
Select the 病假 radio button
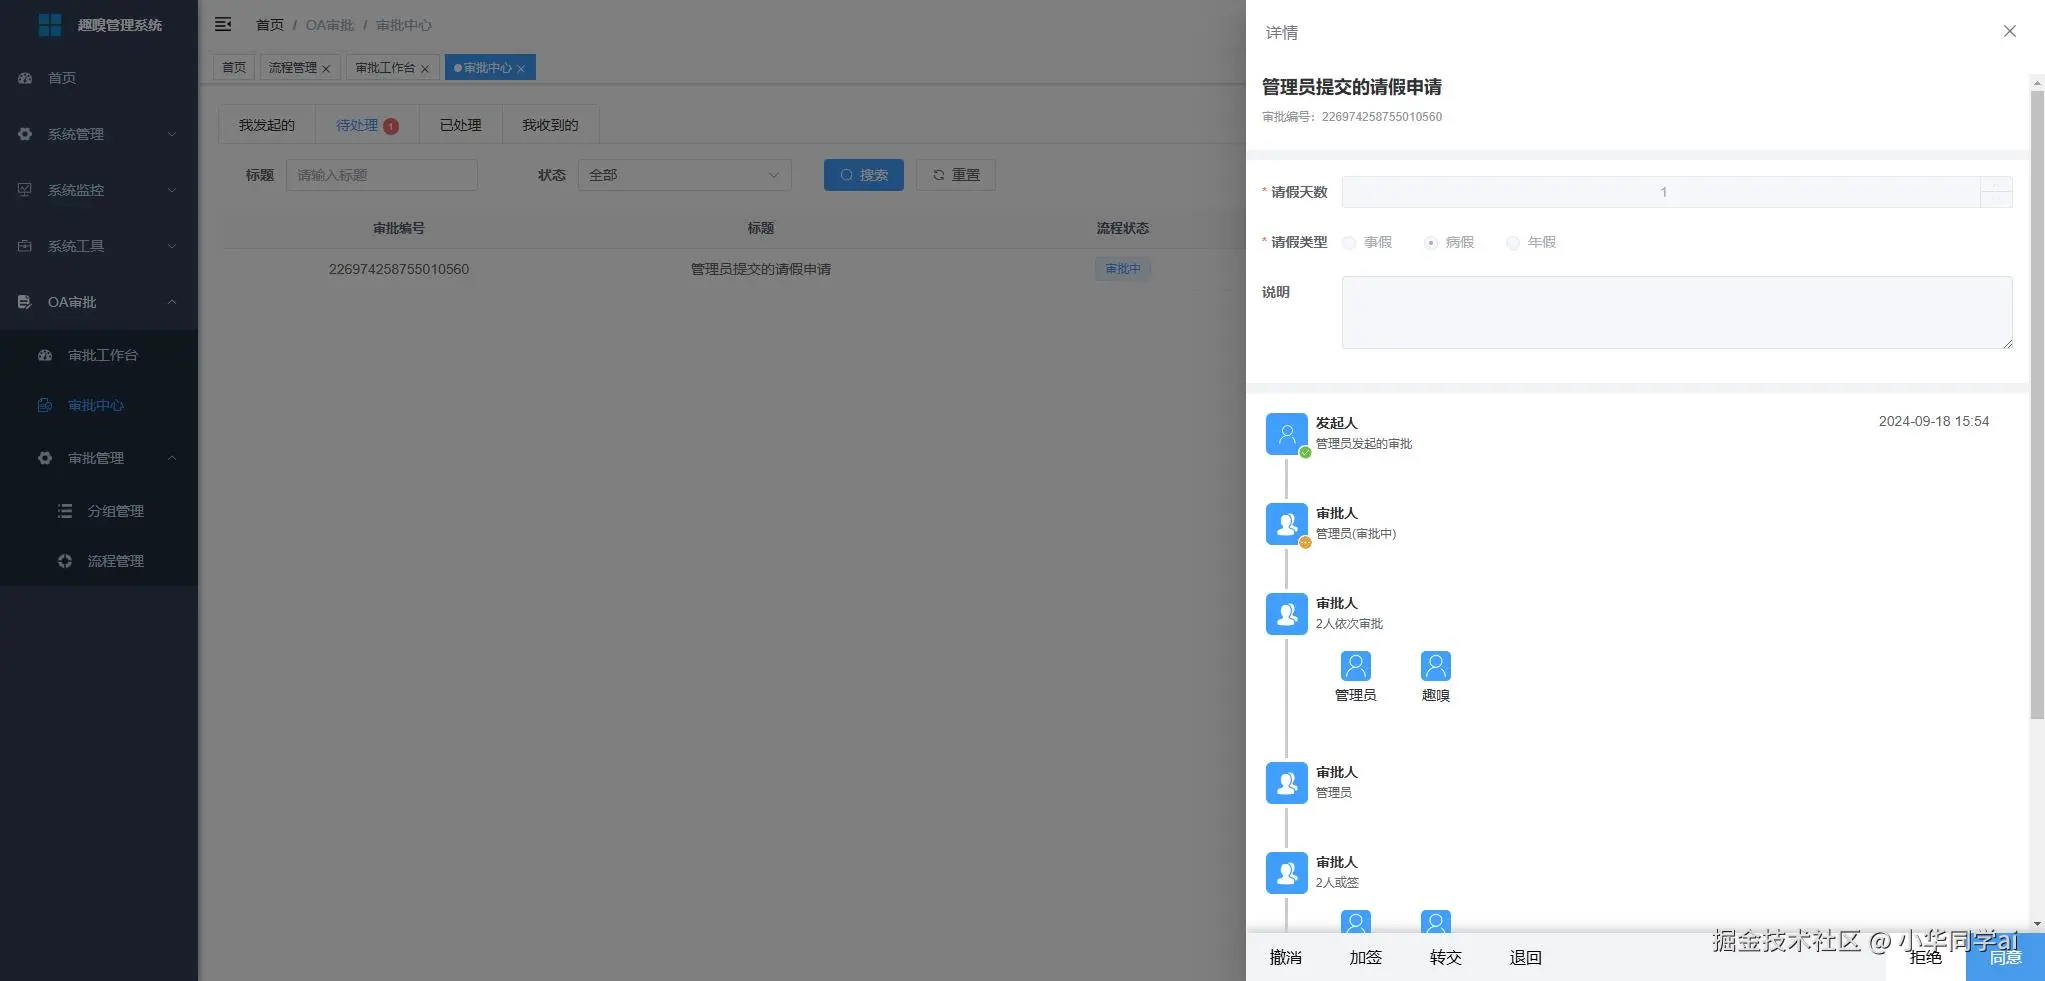click(x=1431, y=243)
